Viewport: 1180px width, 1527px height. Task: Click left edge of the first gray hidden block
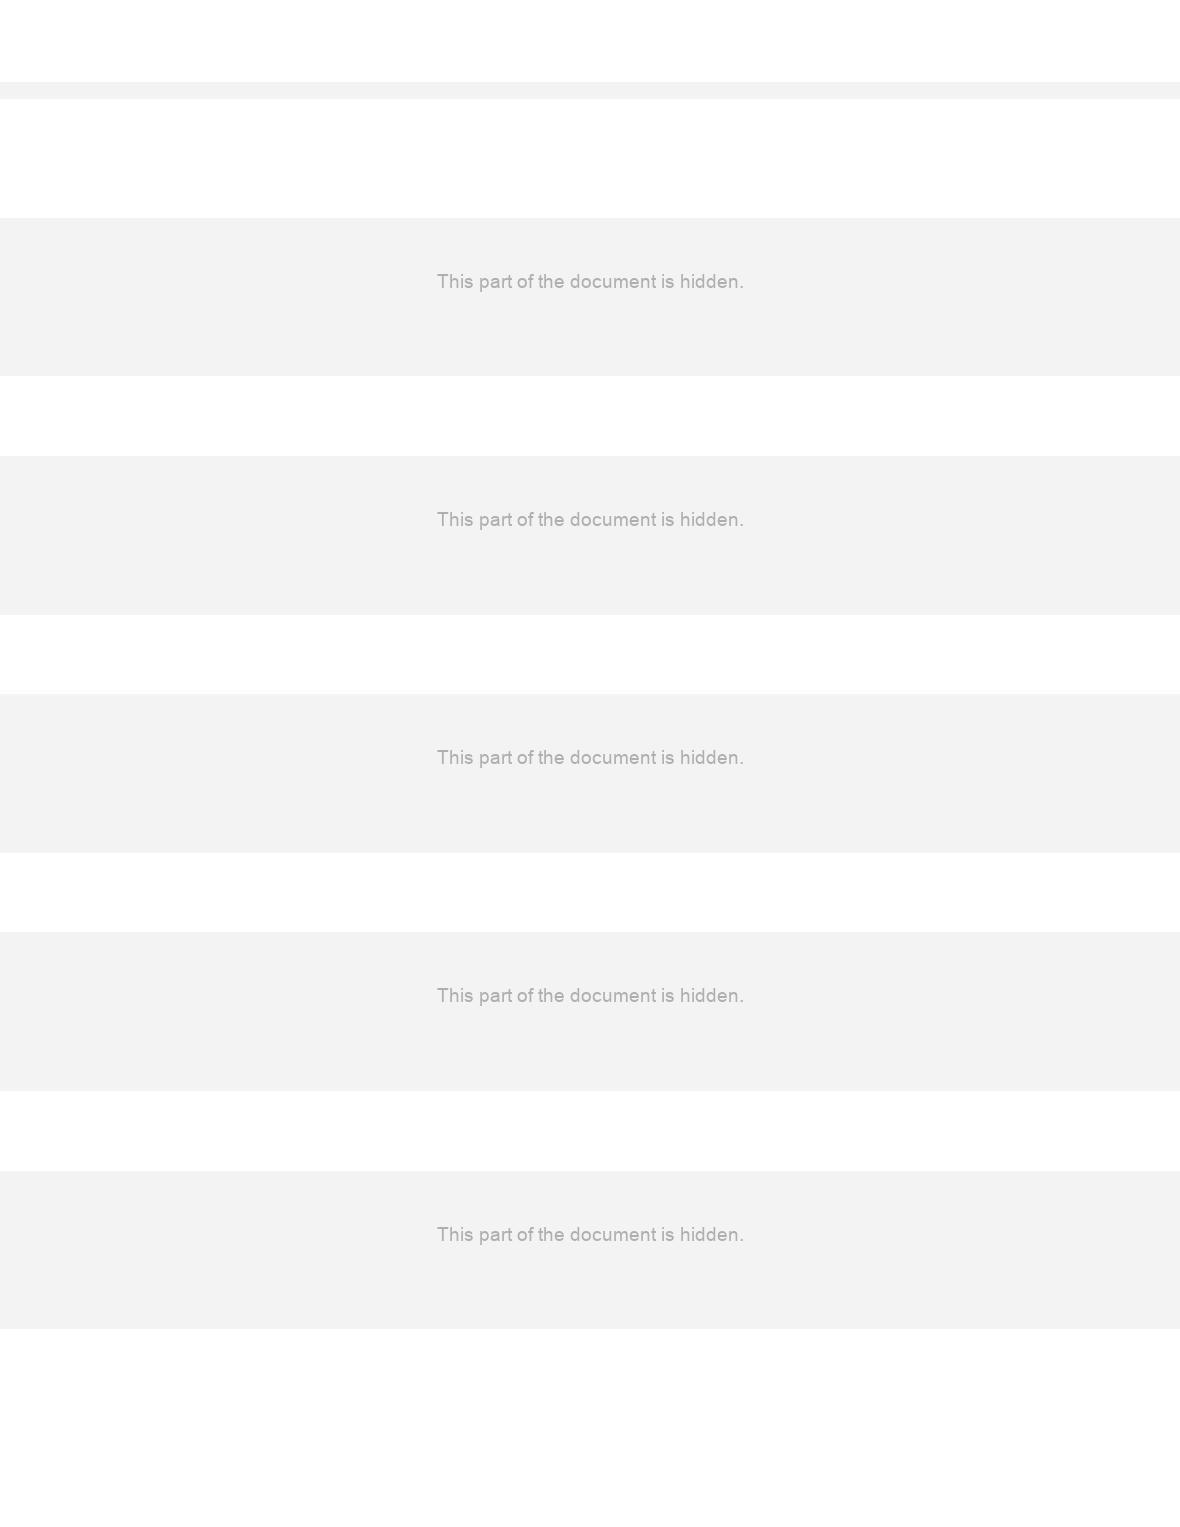pos(4,297)
